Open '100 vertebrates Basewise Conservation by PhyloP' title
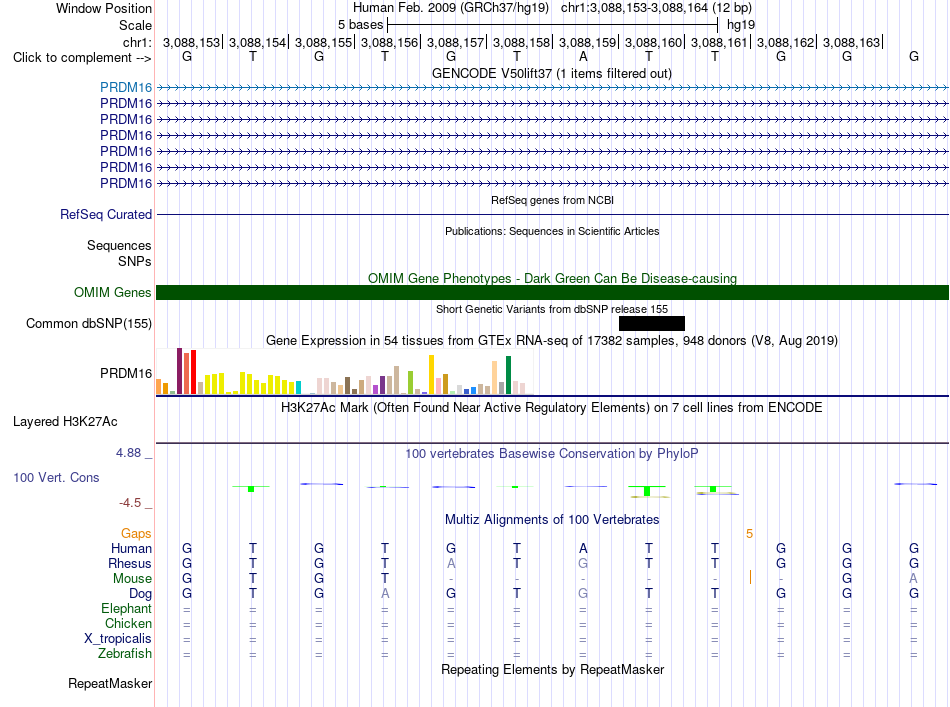The image size is (950, 707). point(552,453)
